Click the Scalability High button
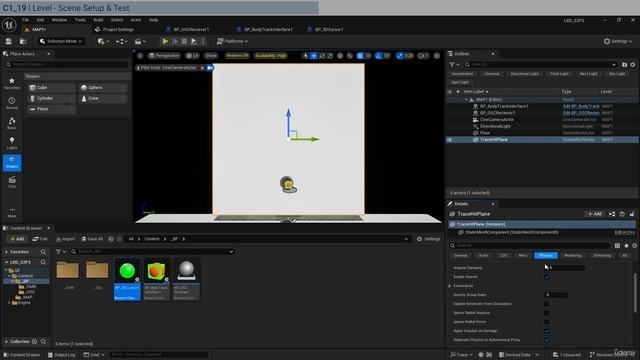The height and width of the screenshot is (360, 640). 271,56
